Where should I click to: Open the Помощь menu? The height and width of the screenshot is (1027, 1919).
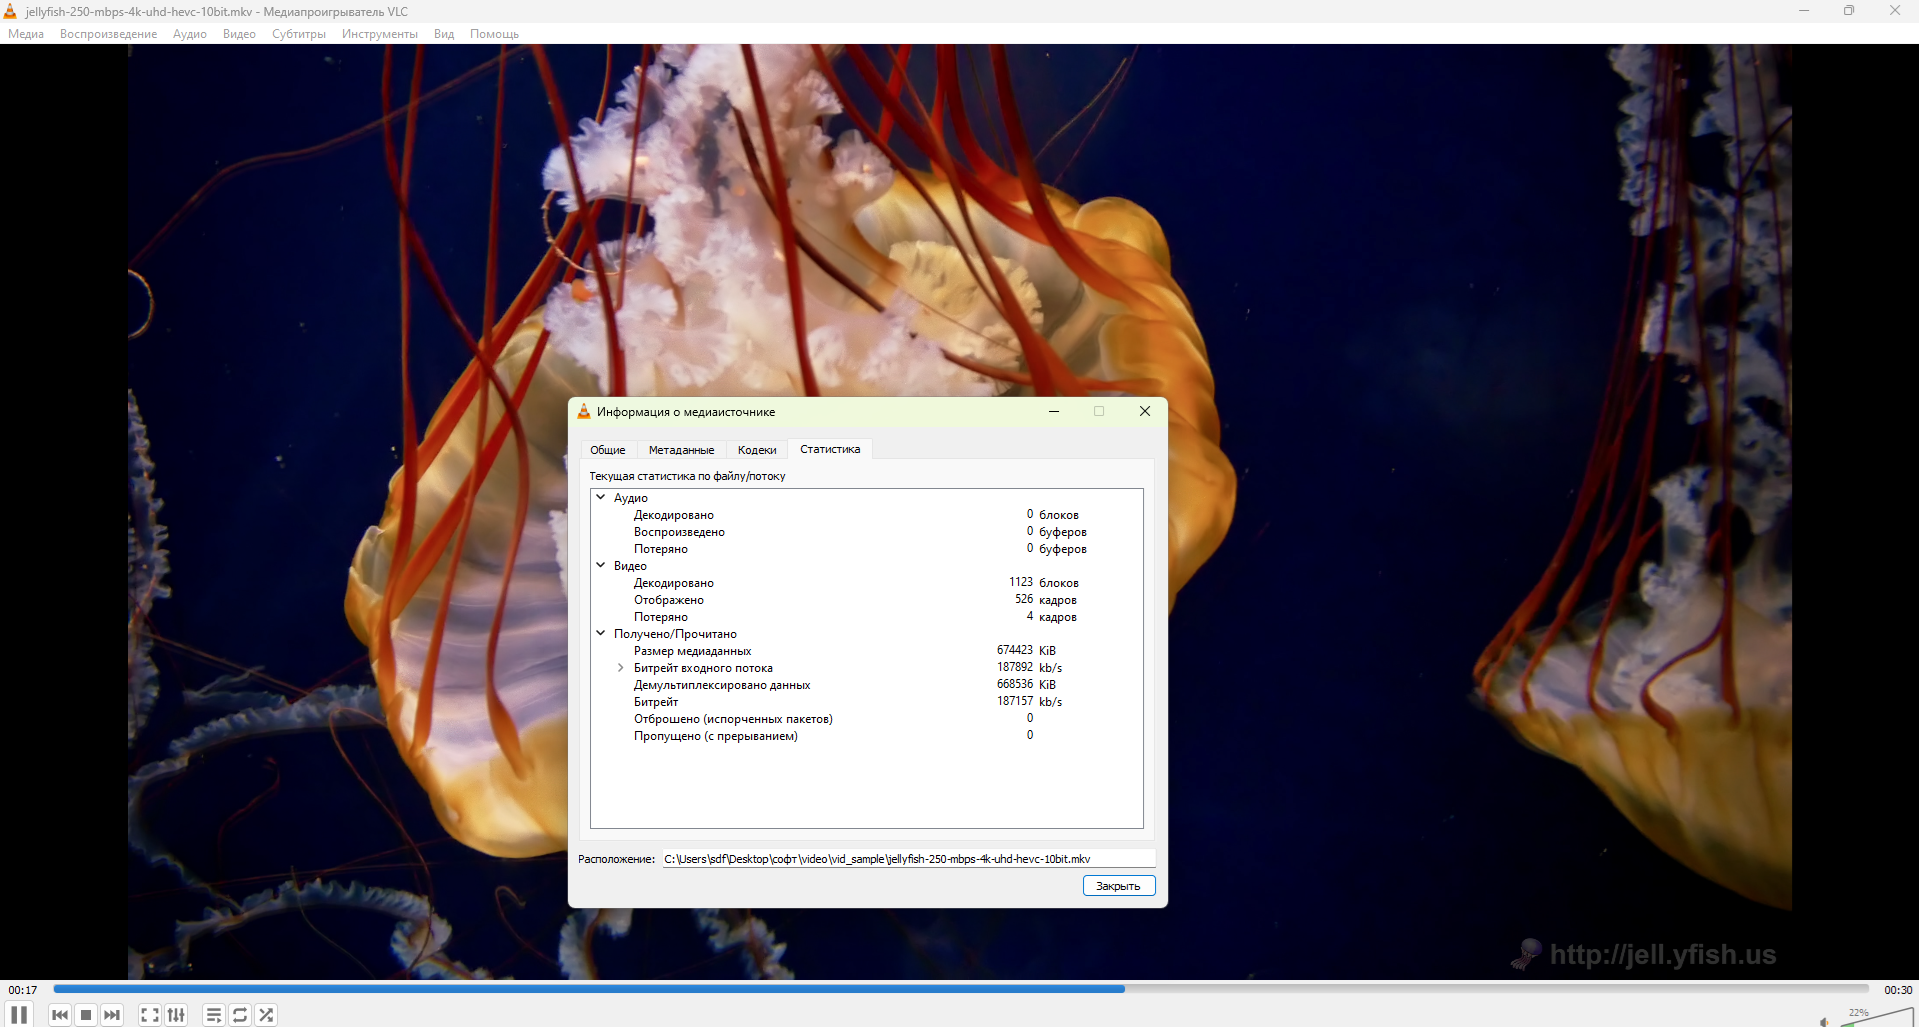[x=494, y=34]
